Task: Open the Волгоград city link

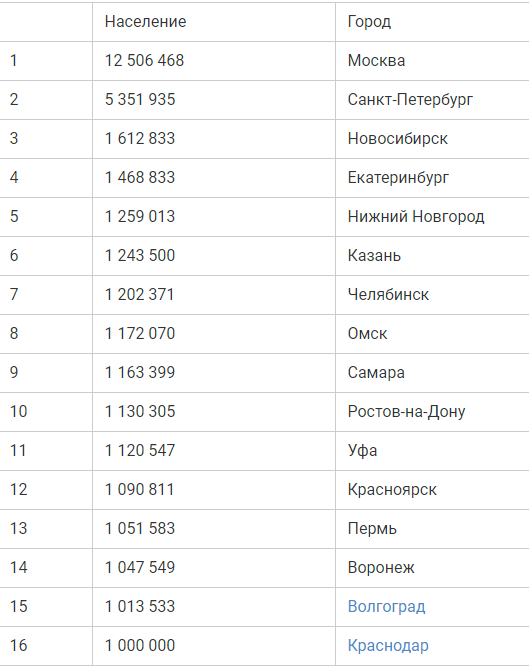Action: [386, 606]
